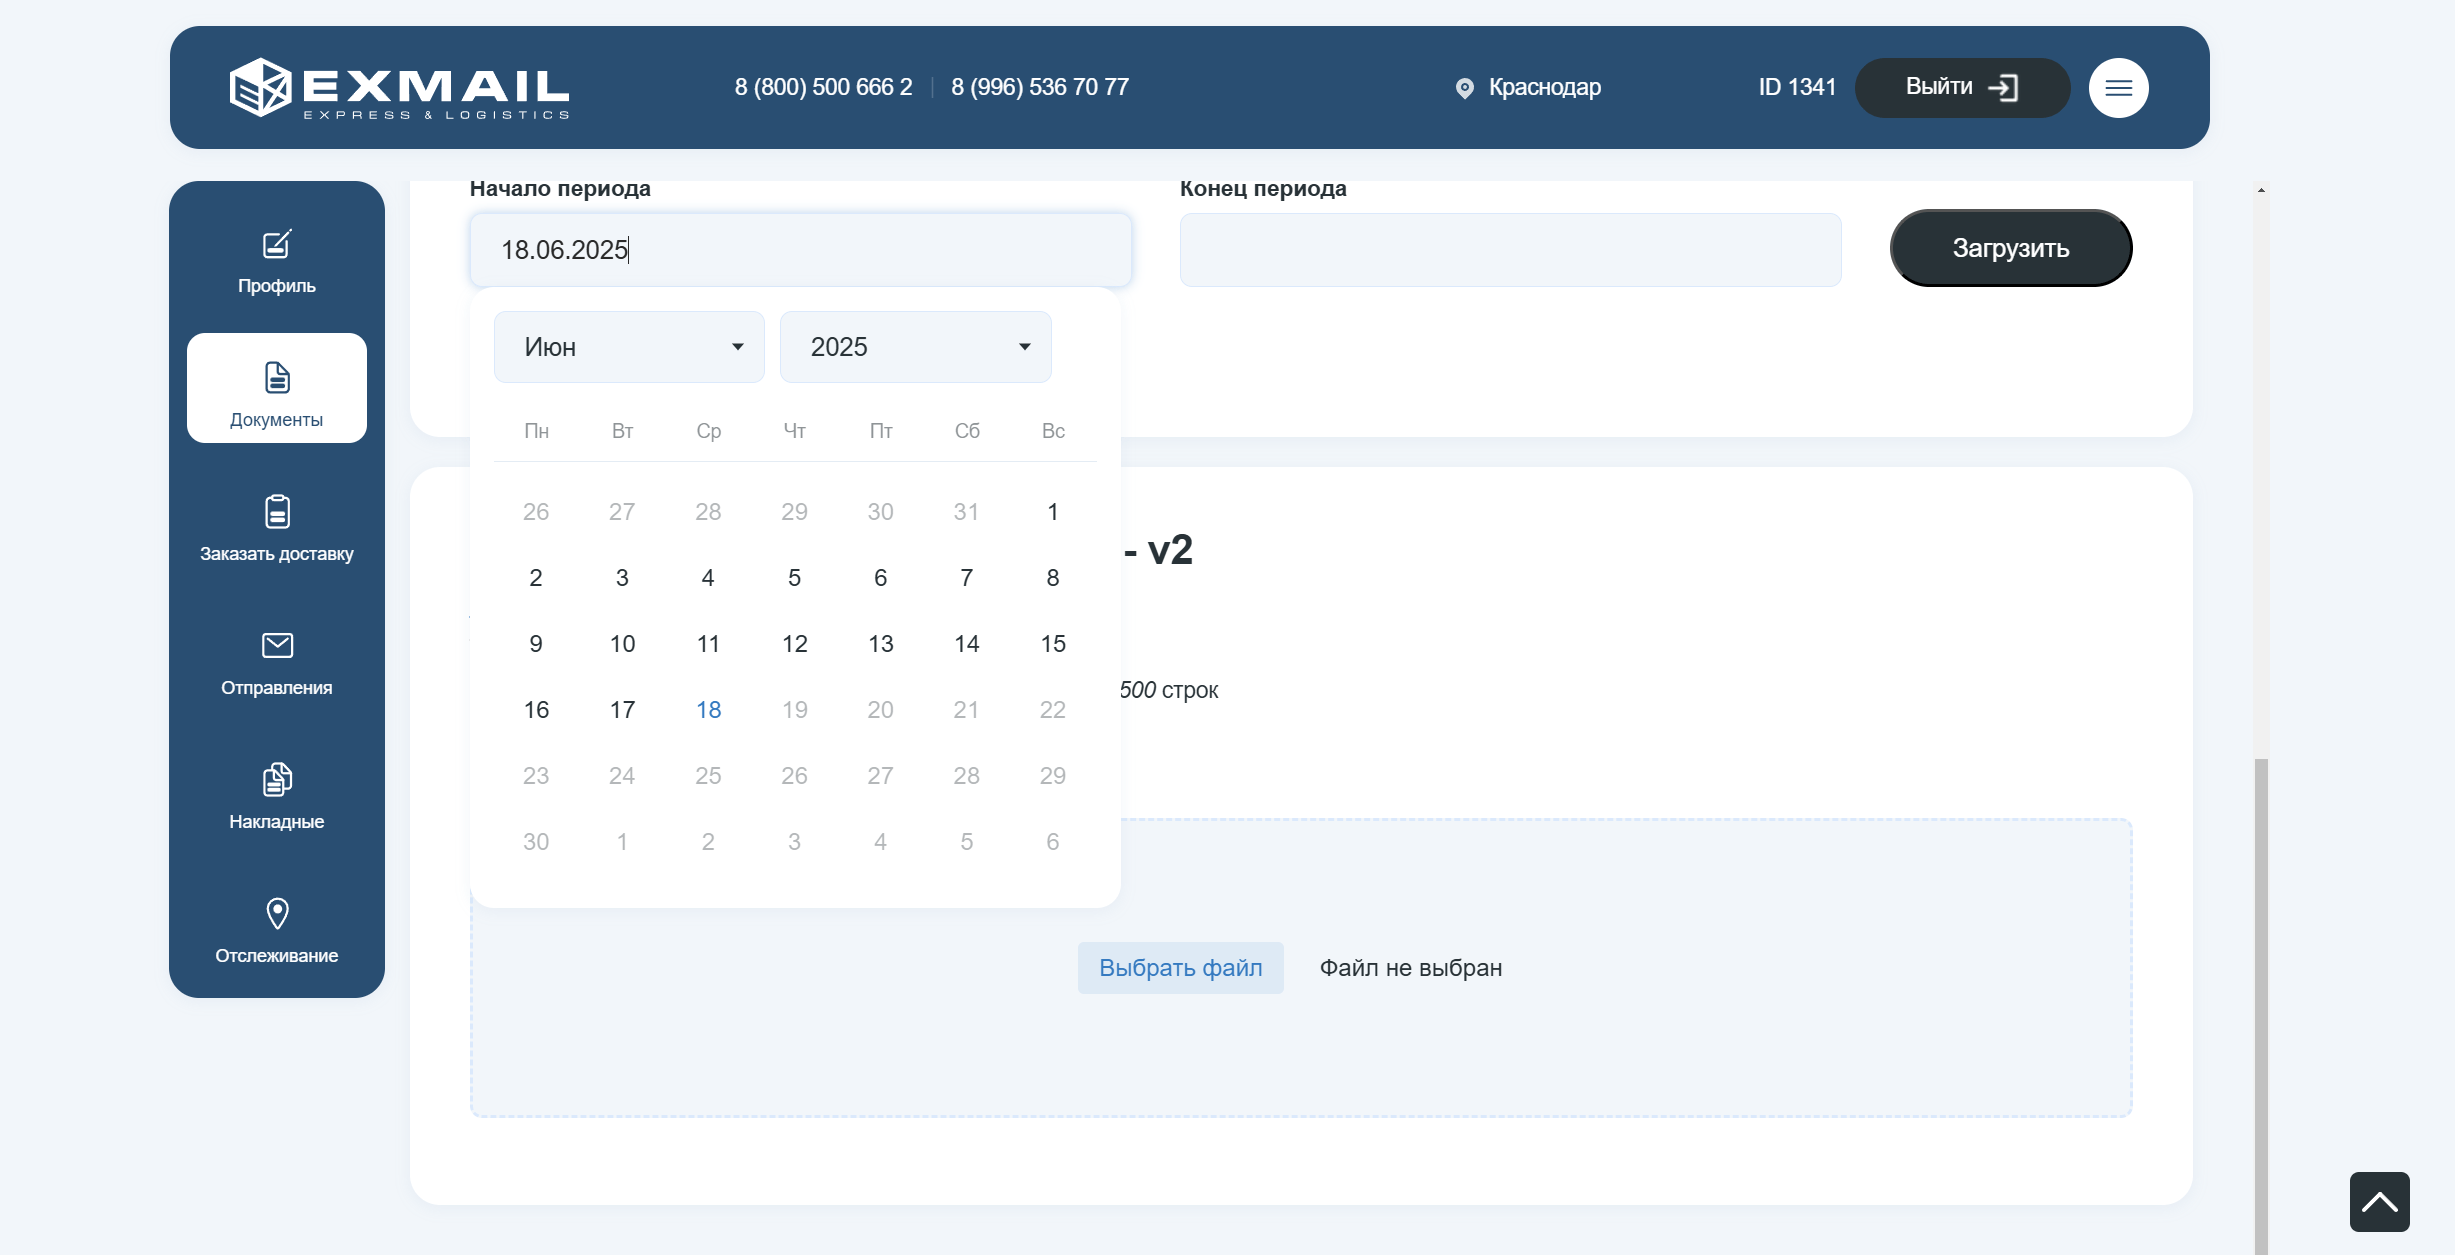Open the hamburger menu in header
The width and height of the screenshot is (2455, 1255).
point(2118,88)
